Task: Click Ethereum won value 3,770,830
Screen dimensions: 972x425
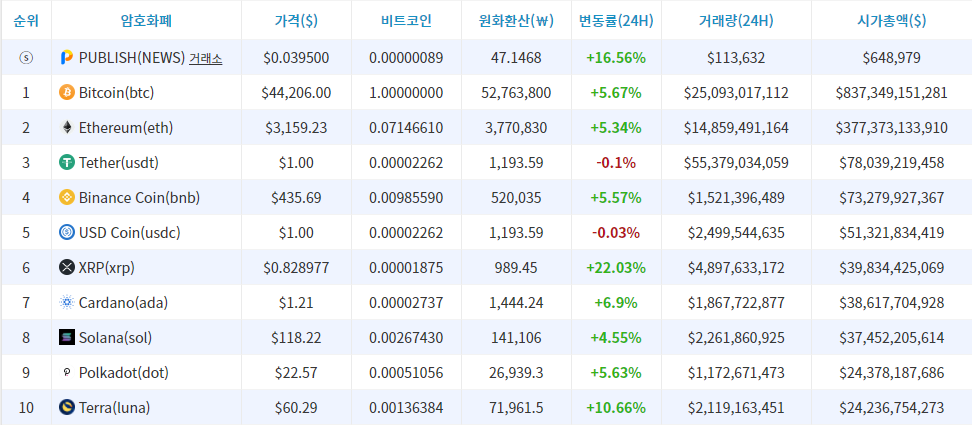Action: [516, 128]
